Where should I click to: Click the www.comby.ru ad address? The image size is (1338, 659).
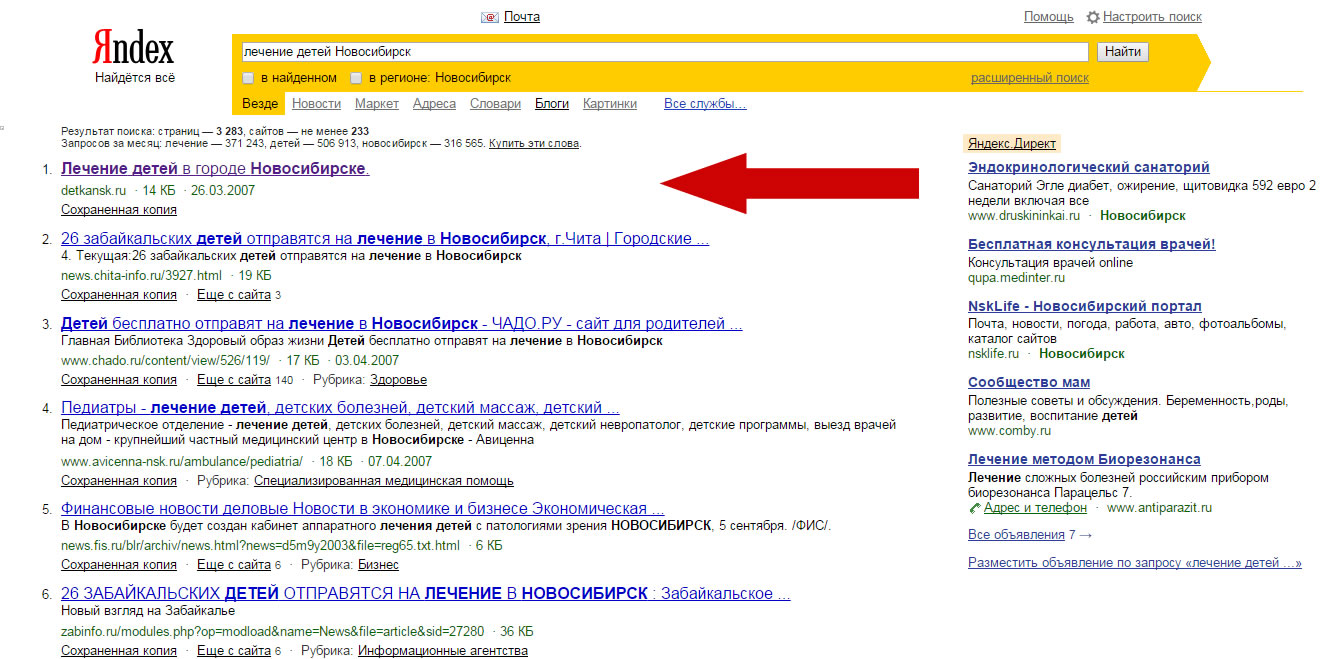pyautogui.click(x=1009, y=431)
